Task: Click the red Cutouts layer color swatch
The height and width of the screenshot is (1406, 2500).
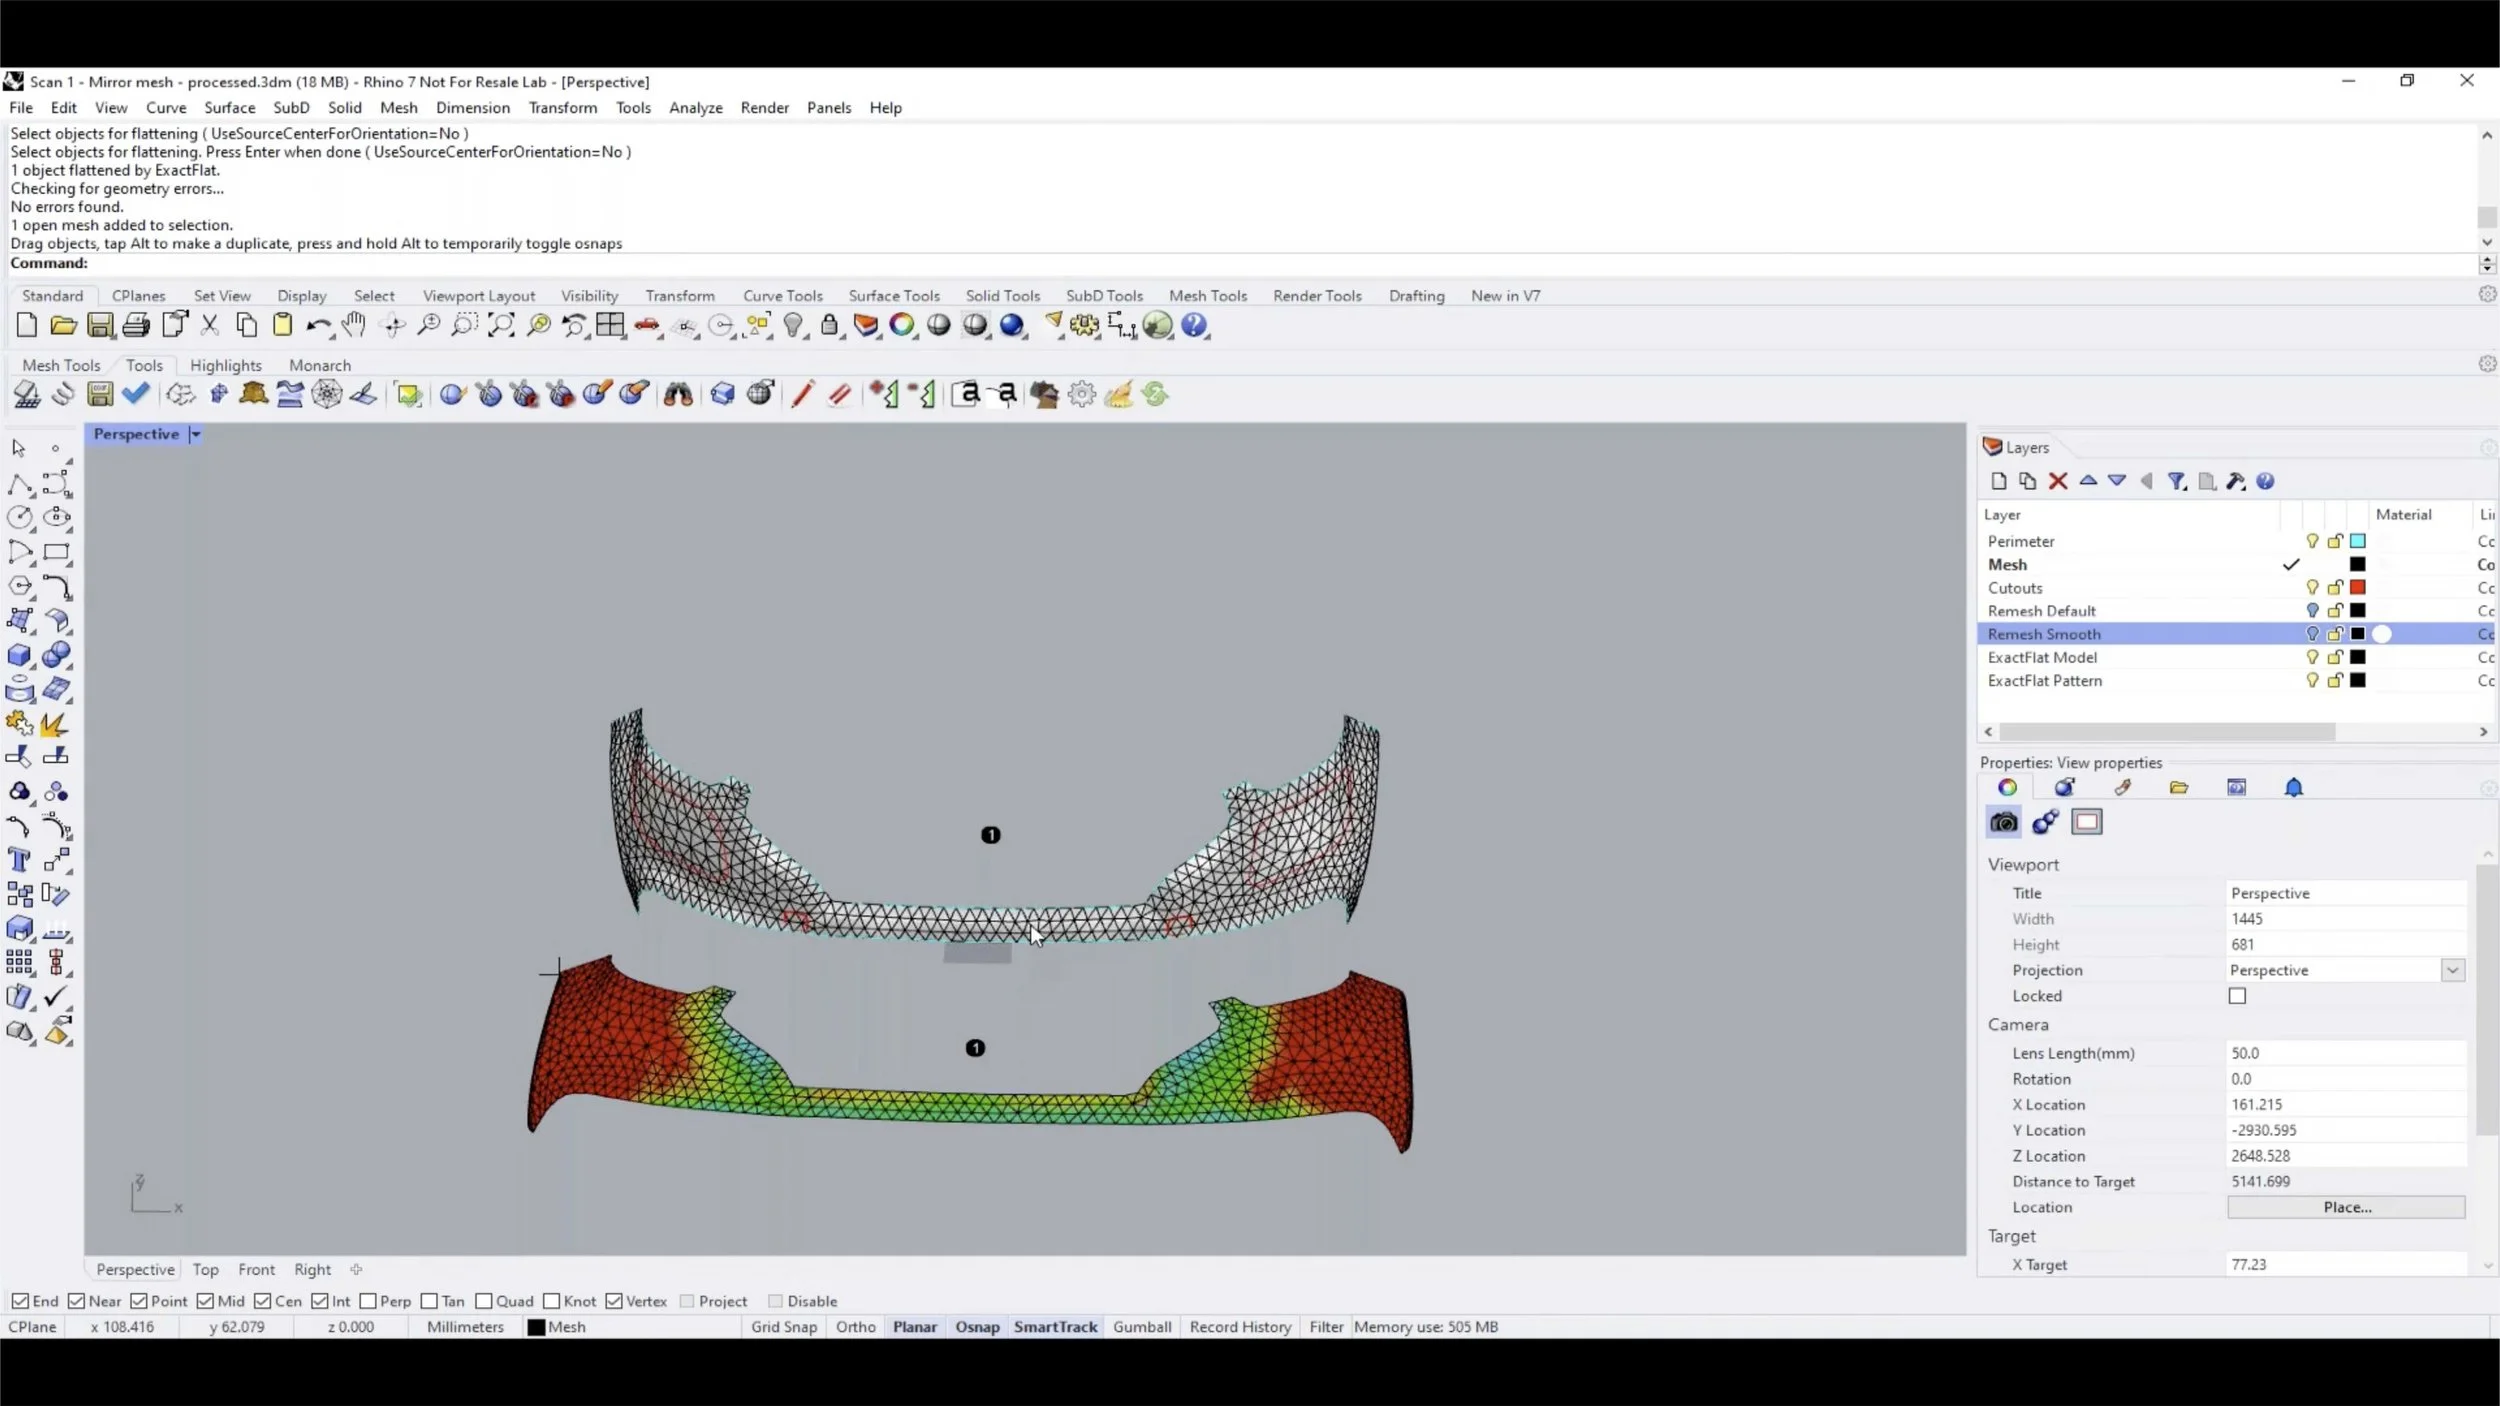Action: (2357, 588)
